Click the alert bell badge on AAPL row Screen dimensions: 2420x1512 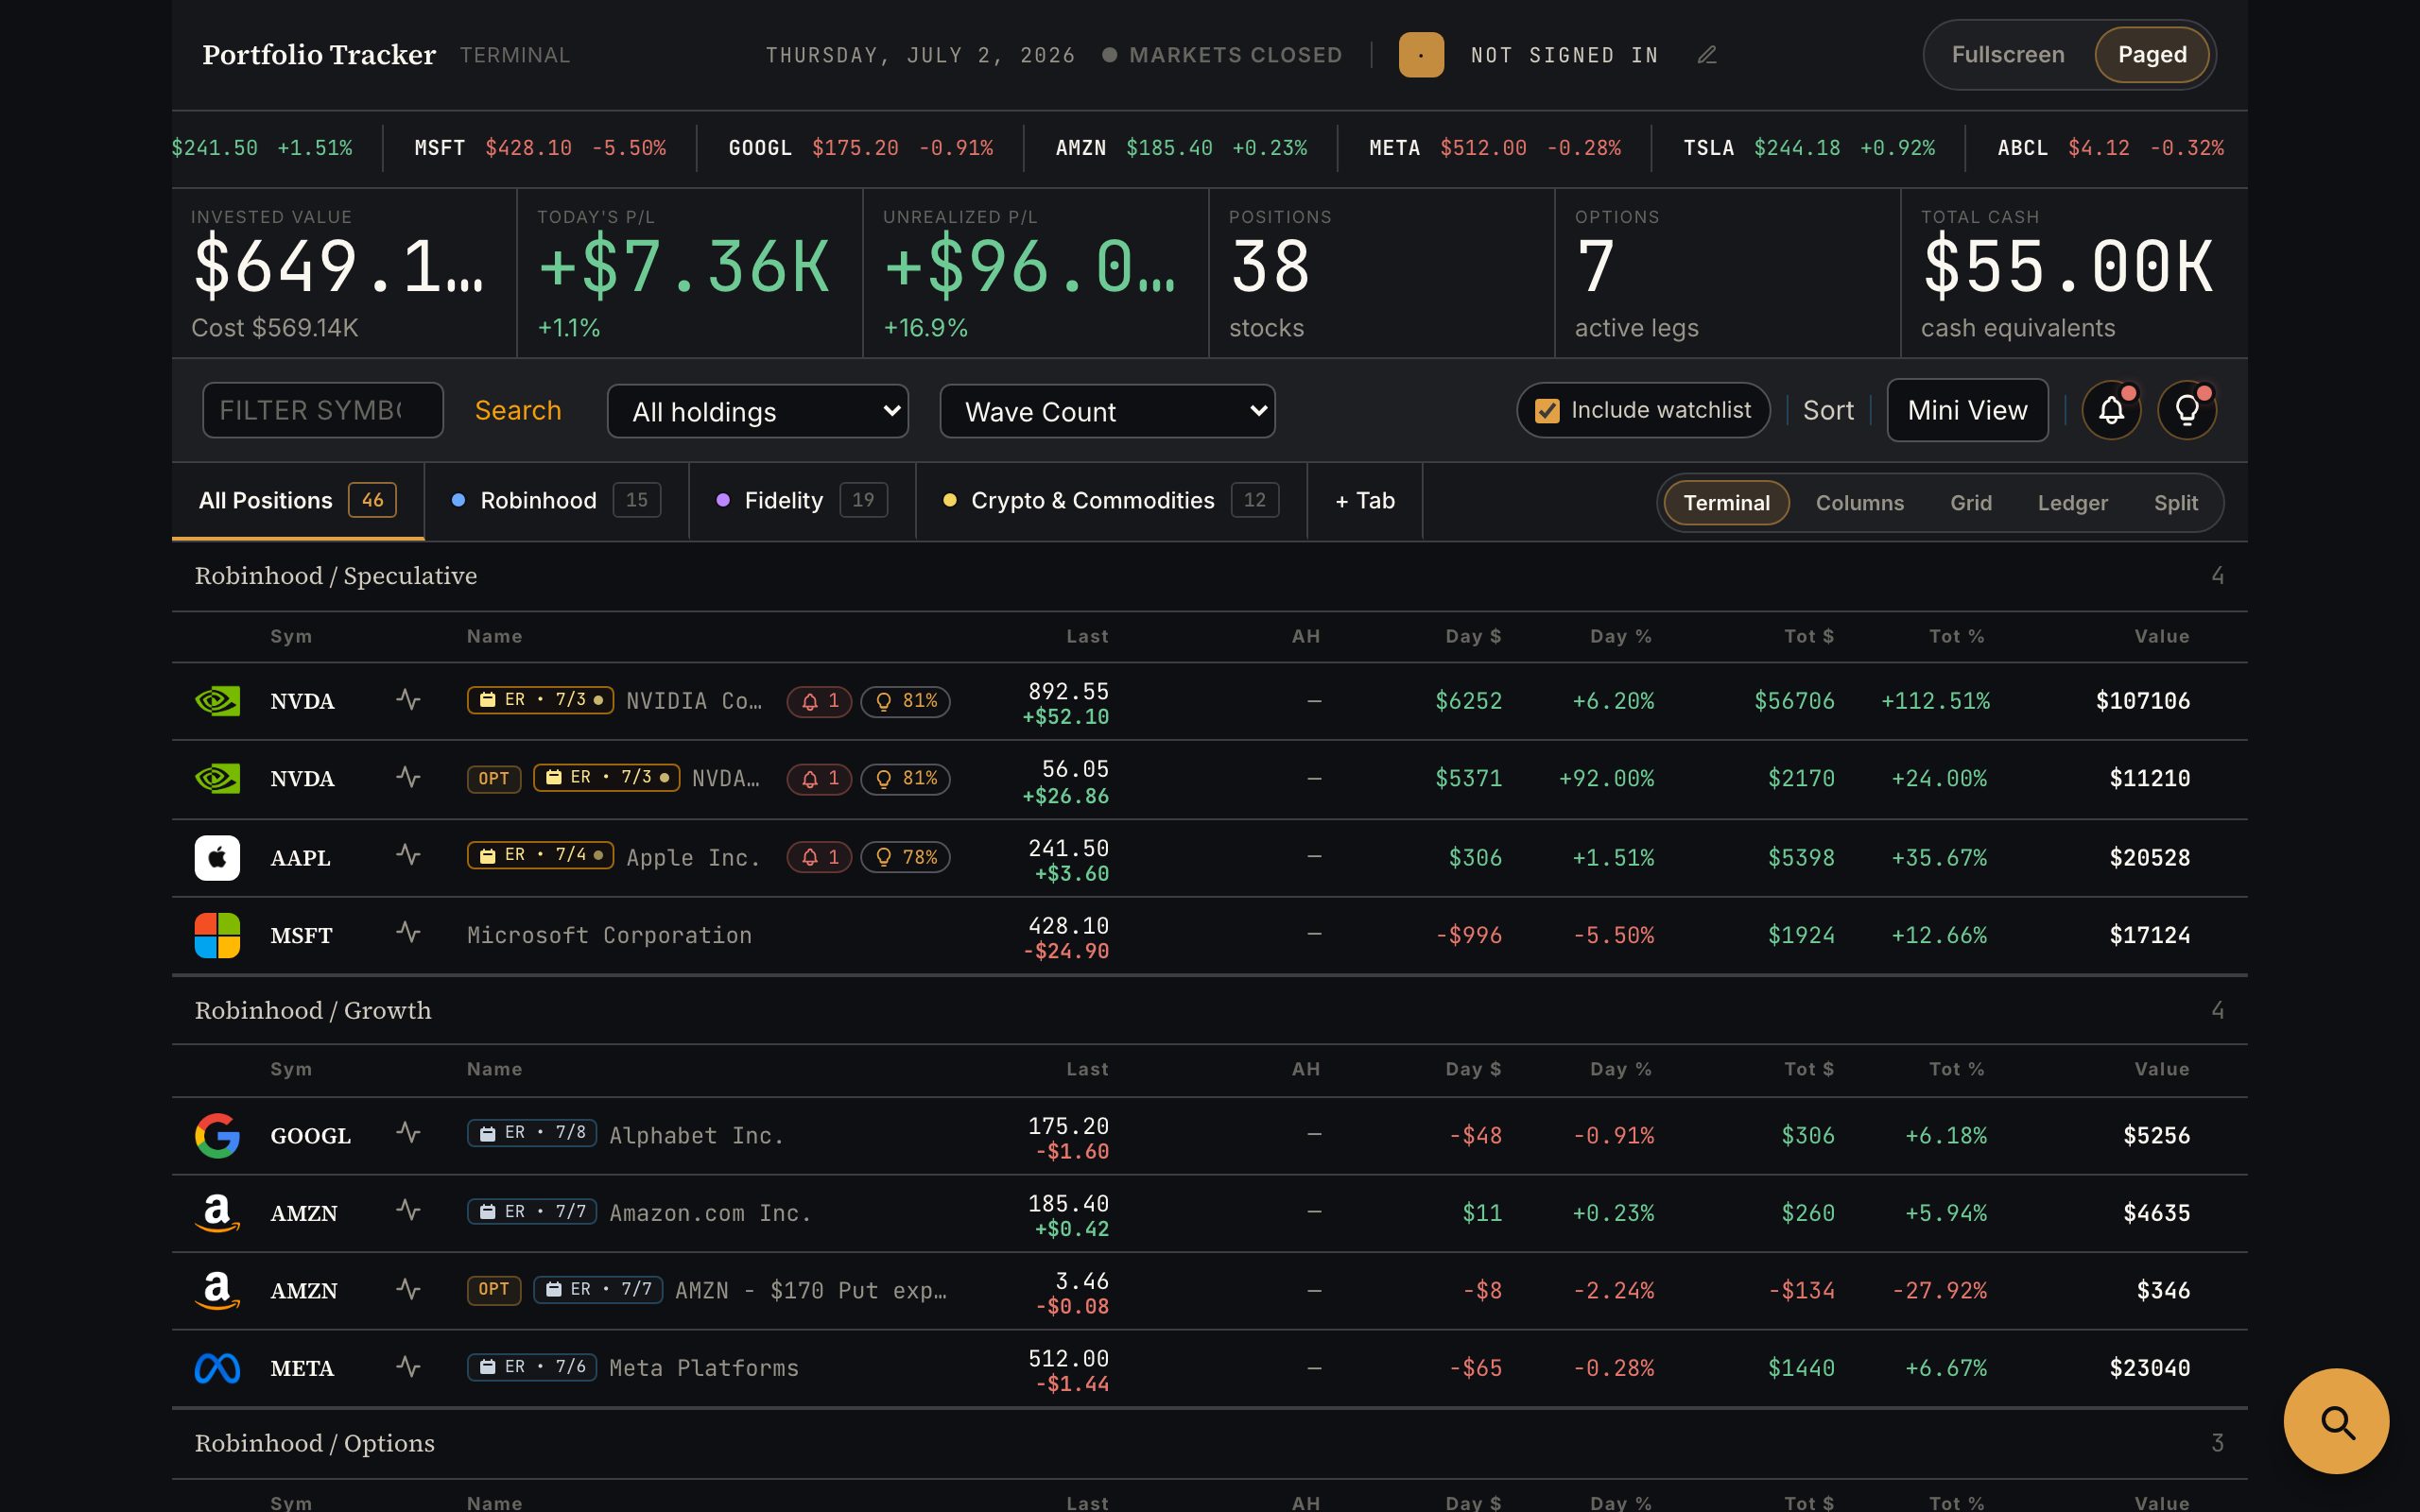819,857
